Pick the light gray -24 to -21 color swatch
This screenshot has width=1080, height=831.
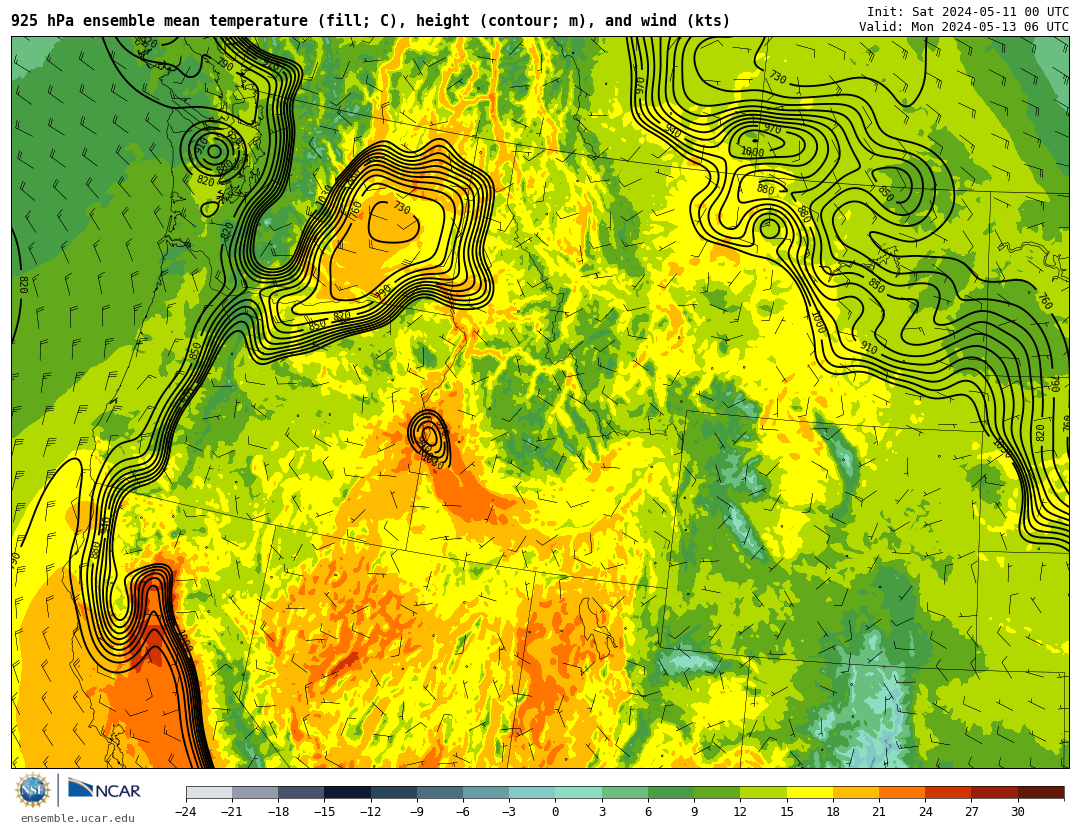pos(209,792)
